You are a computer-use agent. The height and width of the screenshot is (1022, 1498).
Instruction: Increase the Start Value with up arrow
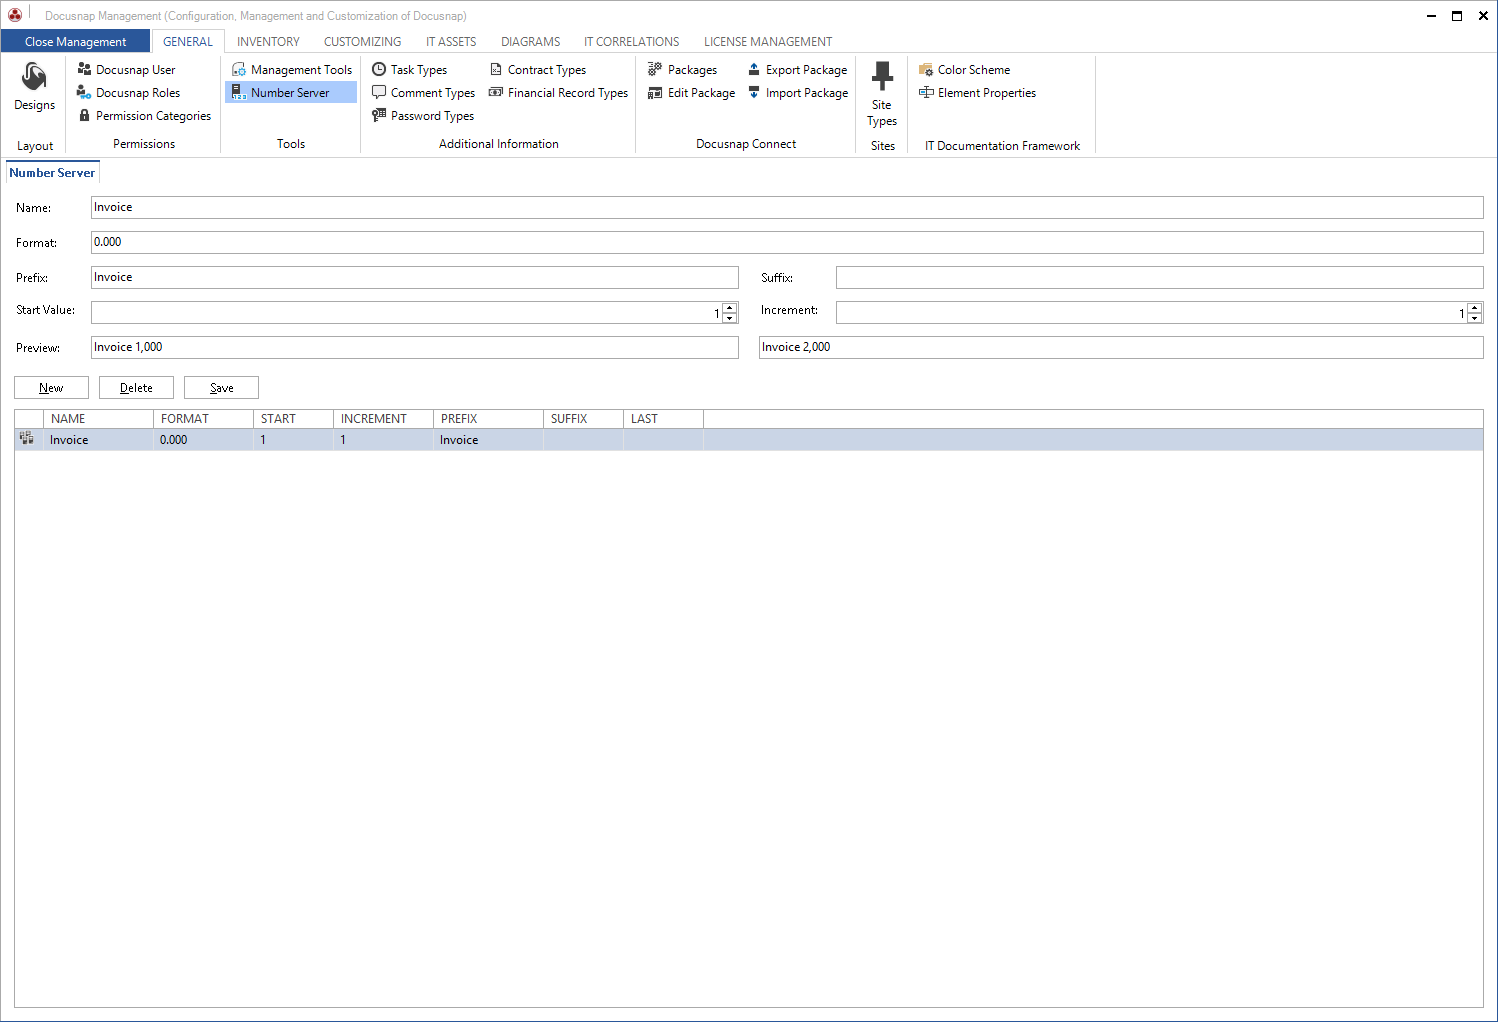pyautogui.click(x=730, y=307)
